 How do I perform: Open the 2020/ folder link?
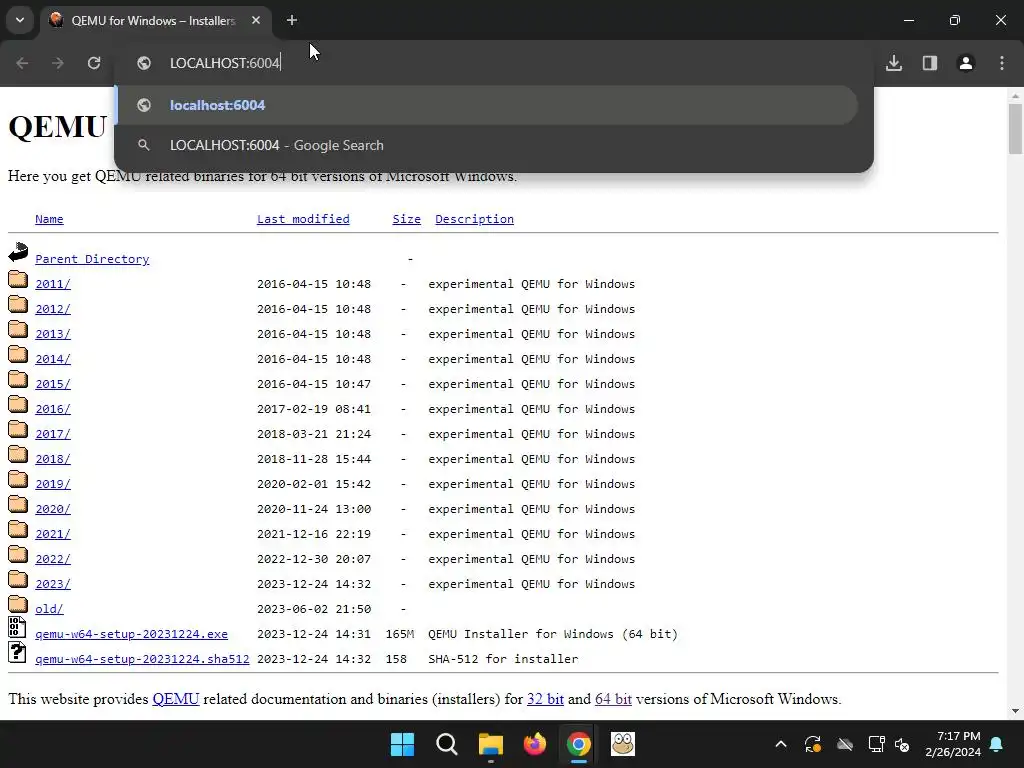pyautogui.click(x=53, y=509)
